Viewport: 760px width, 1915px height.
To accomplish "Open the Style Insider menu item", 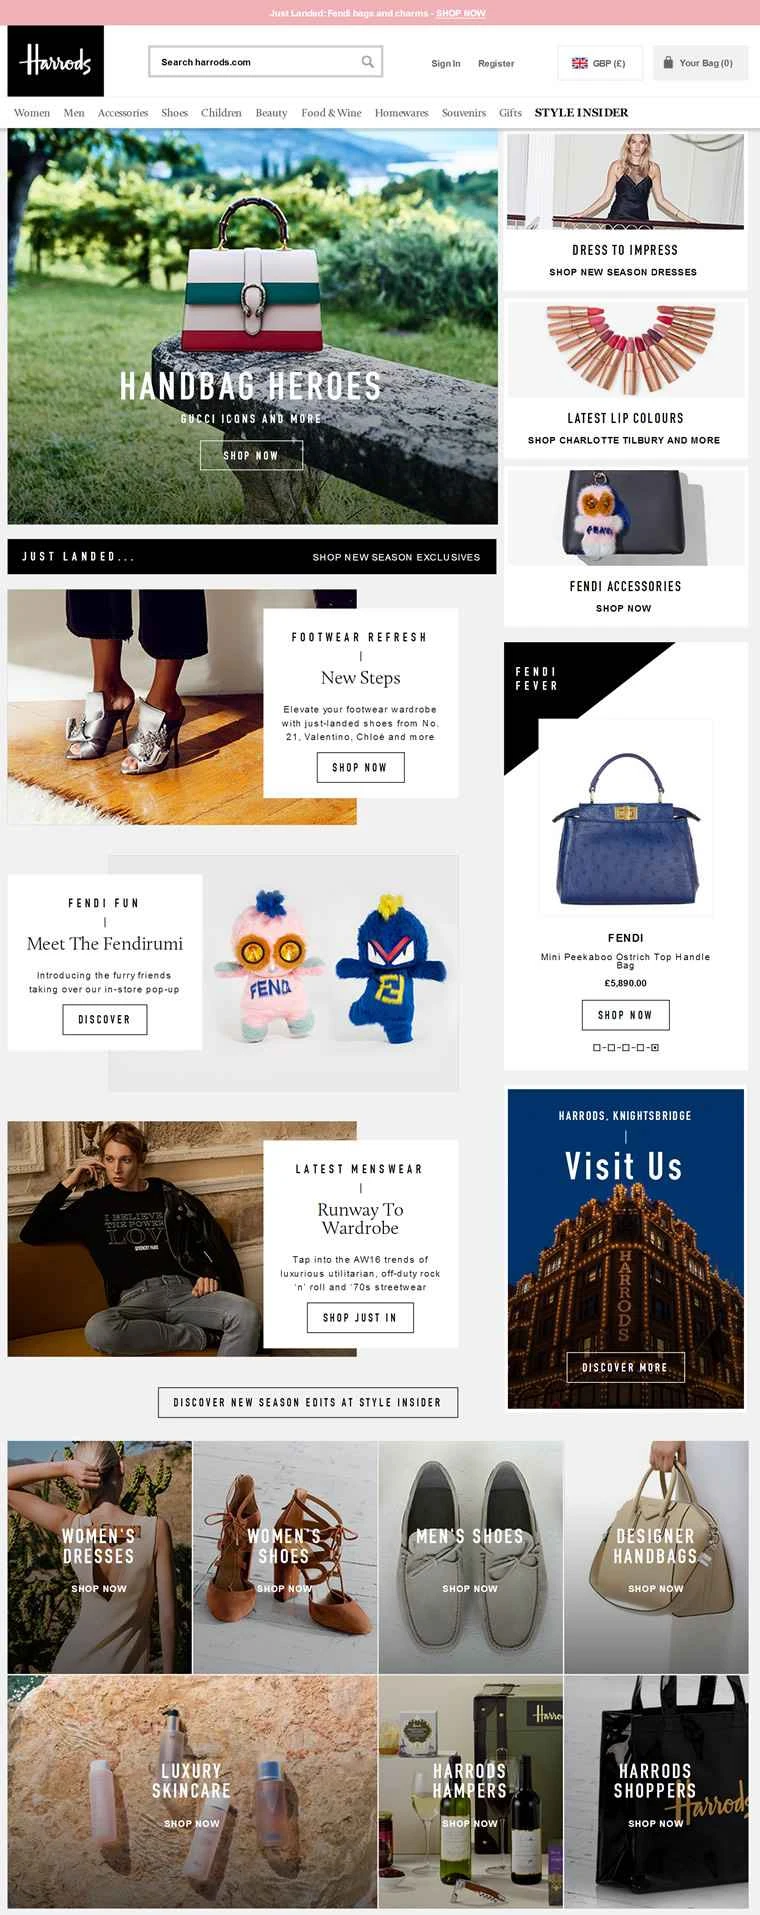I will point(582,113).
